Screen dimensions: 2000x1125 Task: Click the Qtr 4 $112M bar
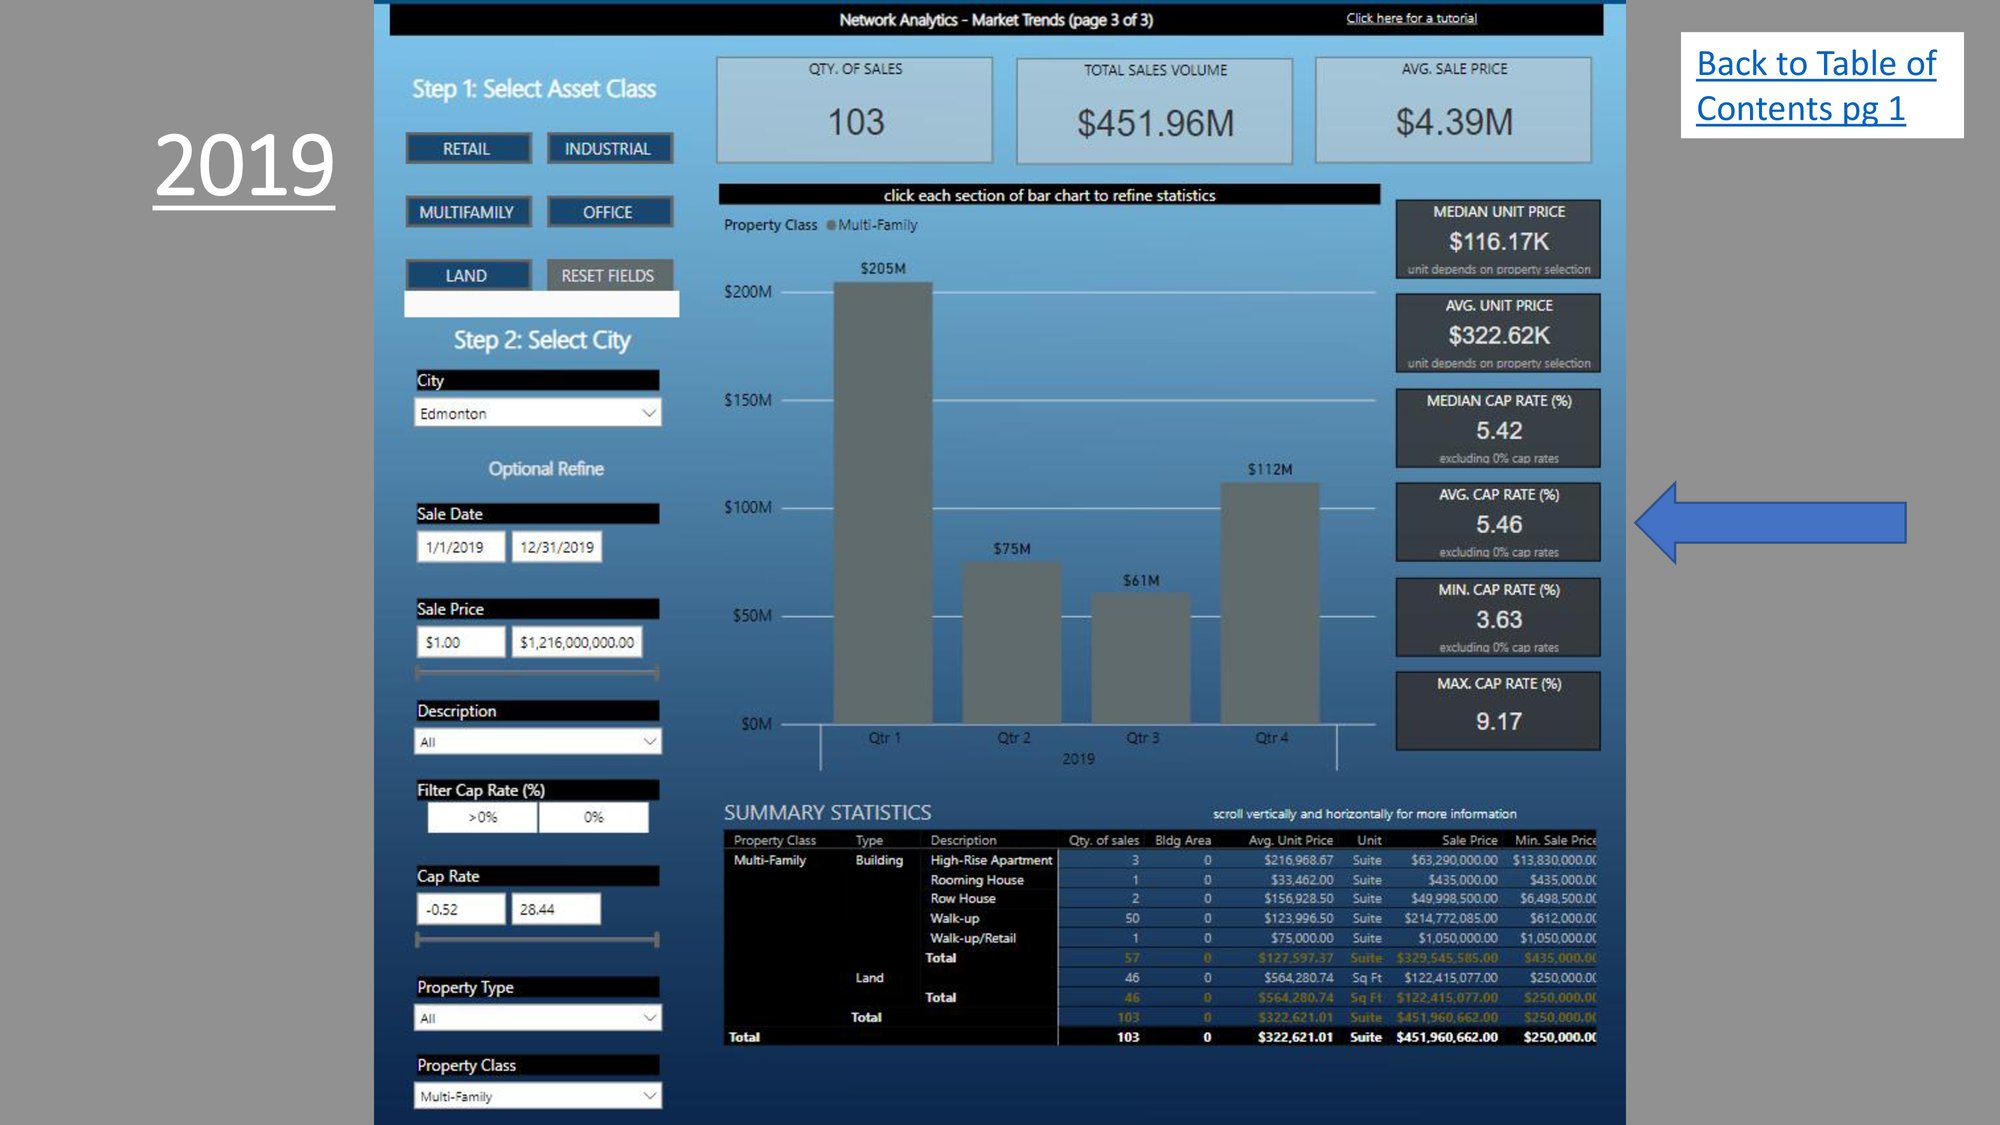point(1269,603)
